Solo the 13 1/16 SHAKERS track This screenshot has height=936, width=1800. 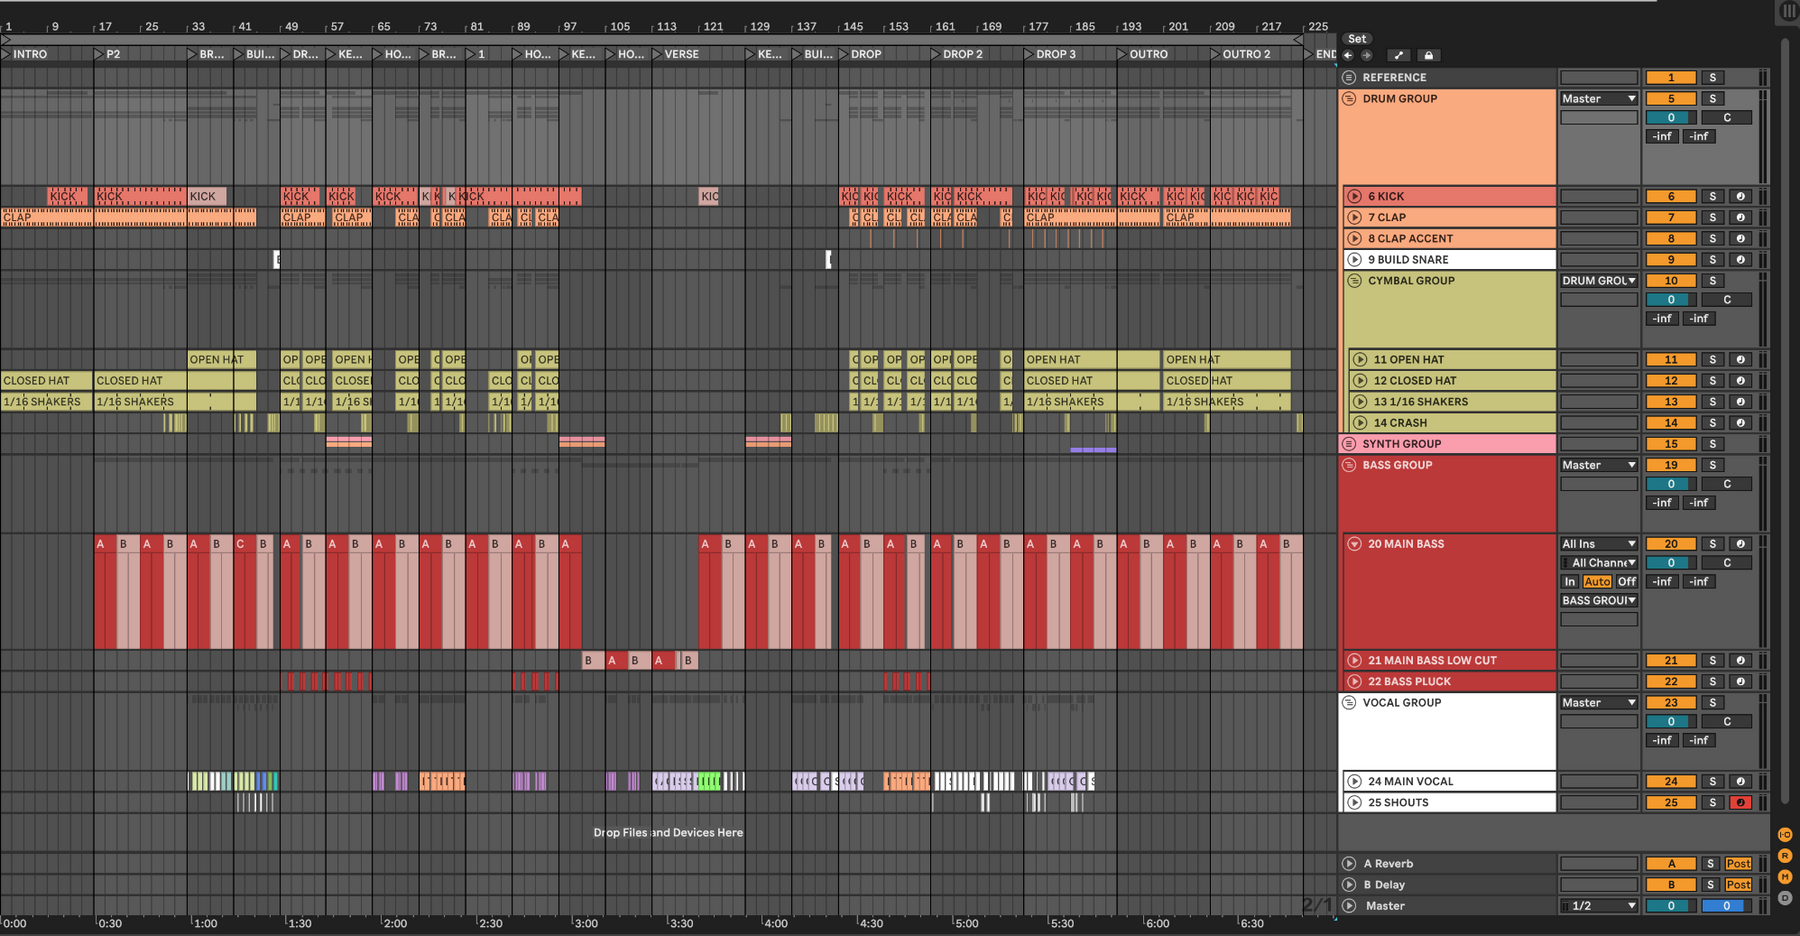click(1713, 402)
